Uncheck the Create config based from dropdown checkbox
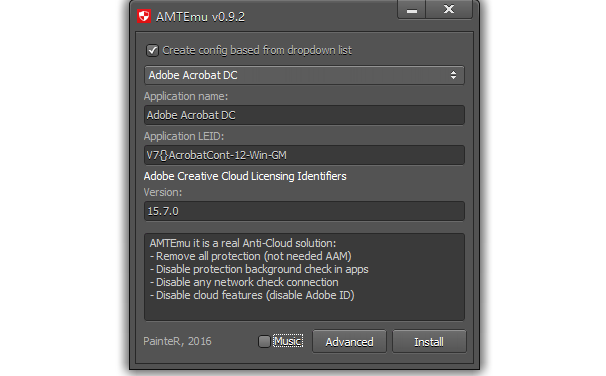The height and width of the screenshot is (376, 606). (x=152, y=50)
